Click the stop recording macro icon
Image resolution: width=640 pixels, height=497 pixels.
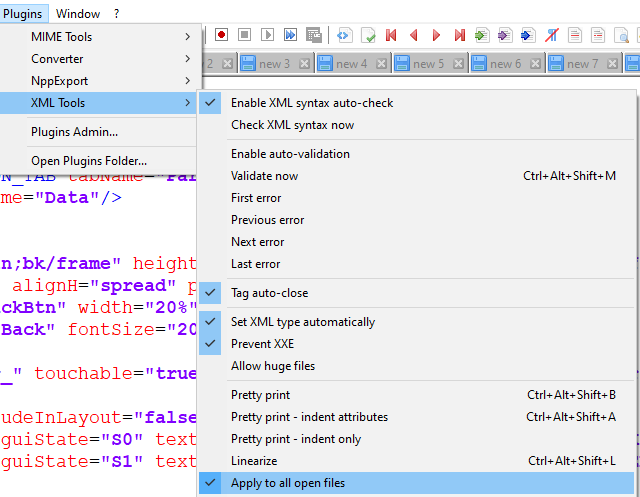click(244, 35)
